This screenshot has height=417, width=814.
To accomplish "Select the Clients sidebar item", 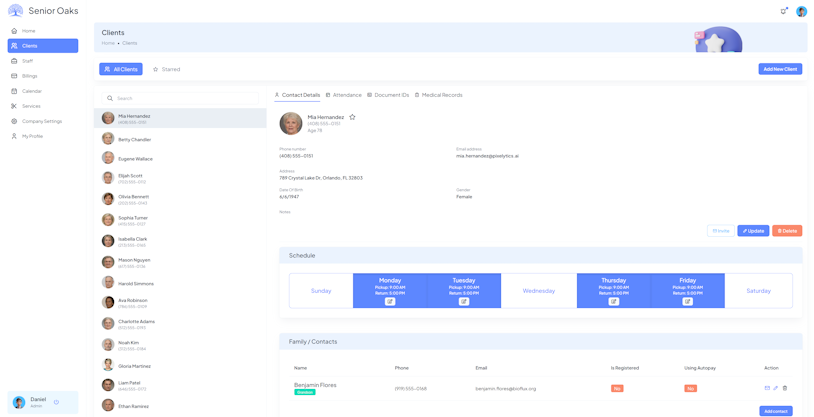I will (x=43, y=46).
